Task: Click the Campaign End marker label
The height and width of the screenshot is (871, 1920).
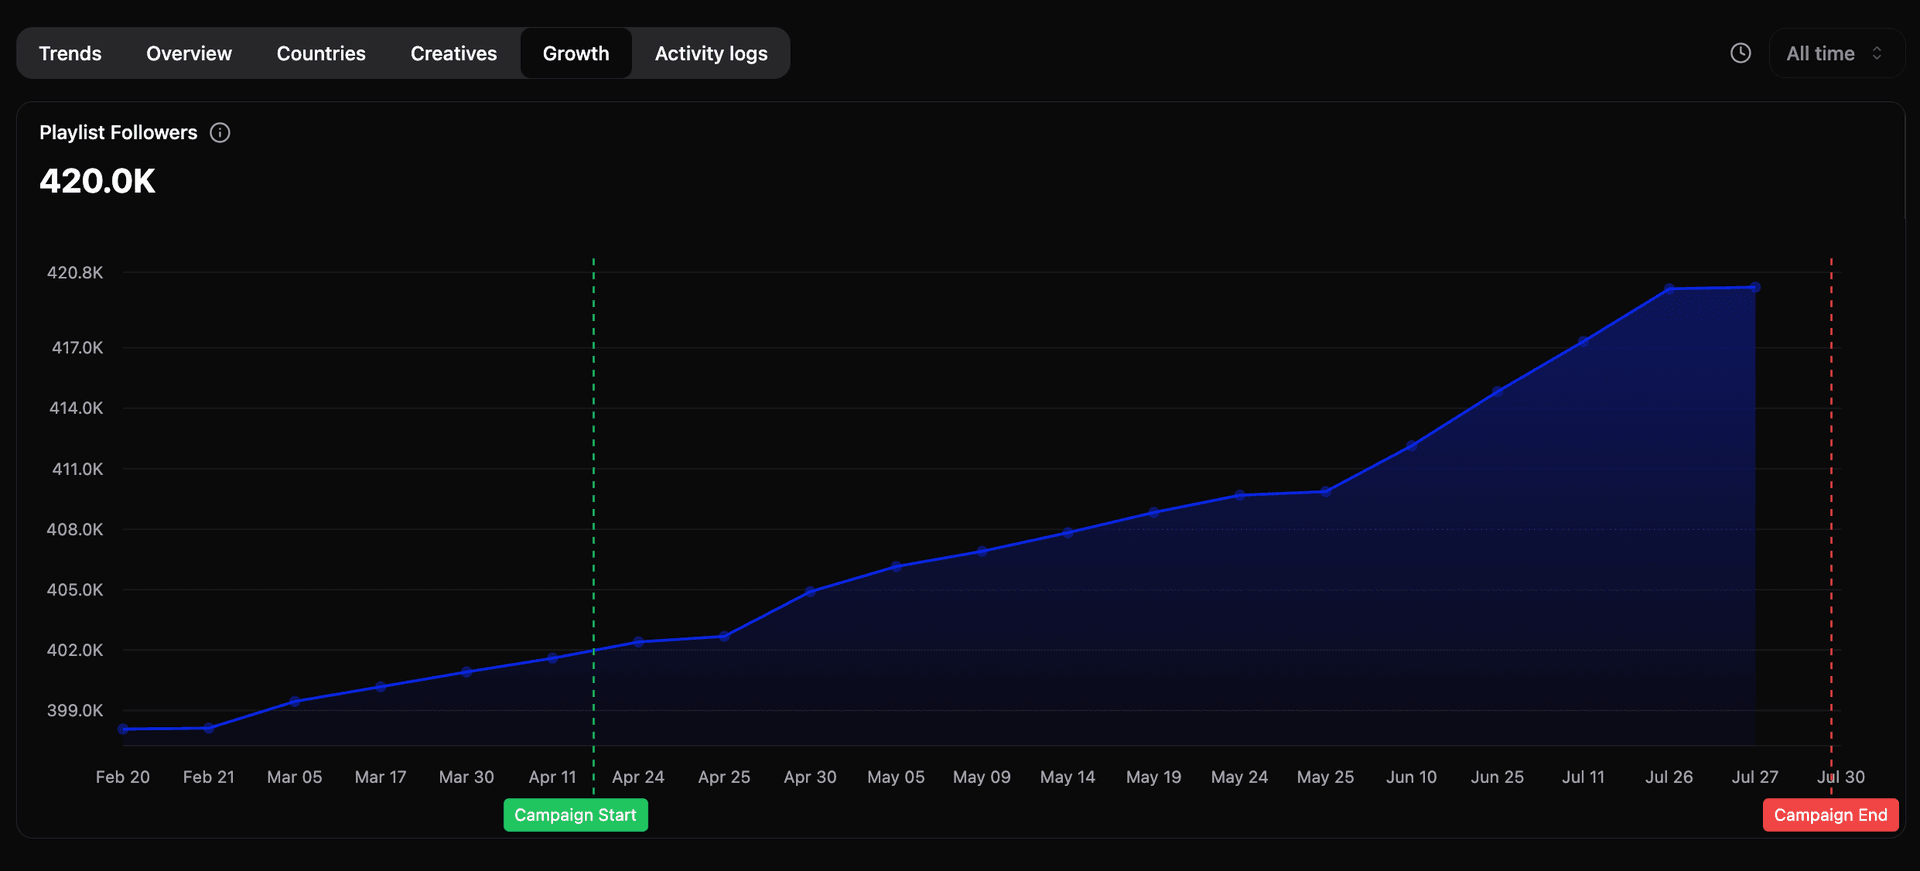Action: [x=1831, y=815]
